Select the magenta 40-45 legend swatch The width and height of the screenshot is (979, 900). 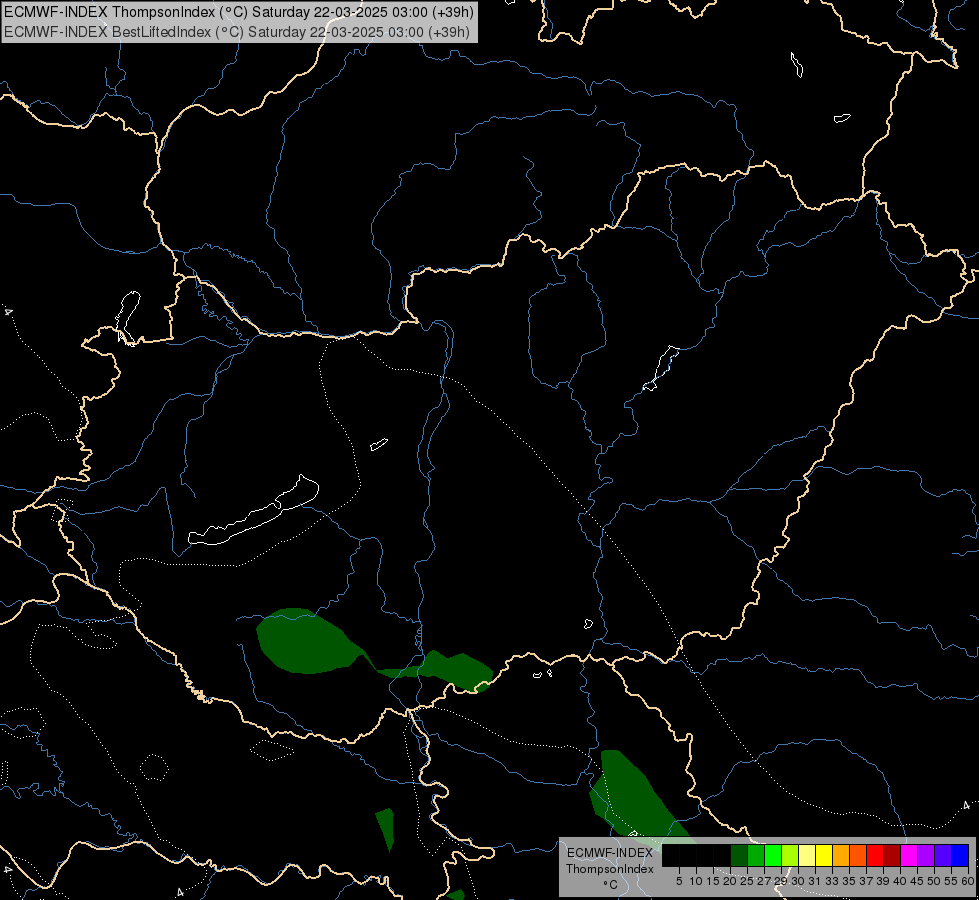tap(909, 856)
